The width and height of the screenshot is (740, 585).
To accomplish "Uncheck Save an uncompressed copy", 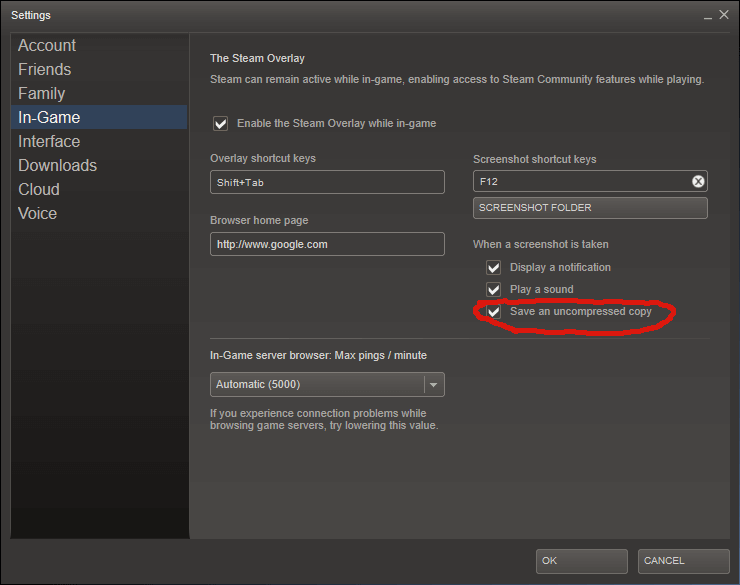I will [494, 311].
